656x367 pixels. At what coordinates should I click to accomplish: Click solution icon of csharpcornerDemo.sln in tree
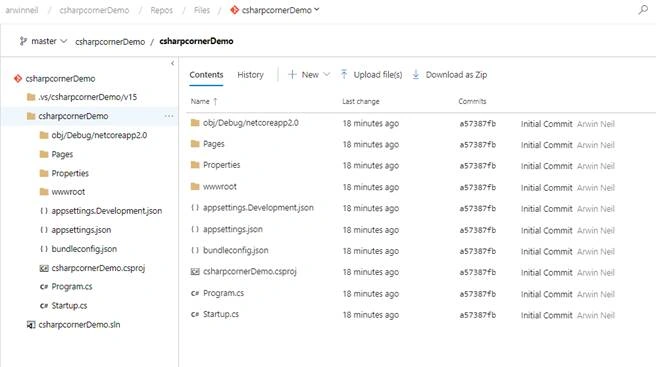[x=31, y=325]
